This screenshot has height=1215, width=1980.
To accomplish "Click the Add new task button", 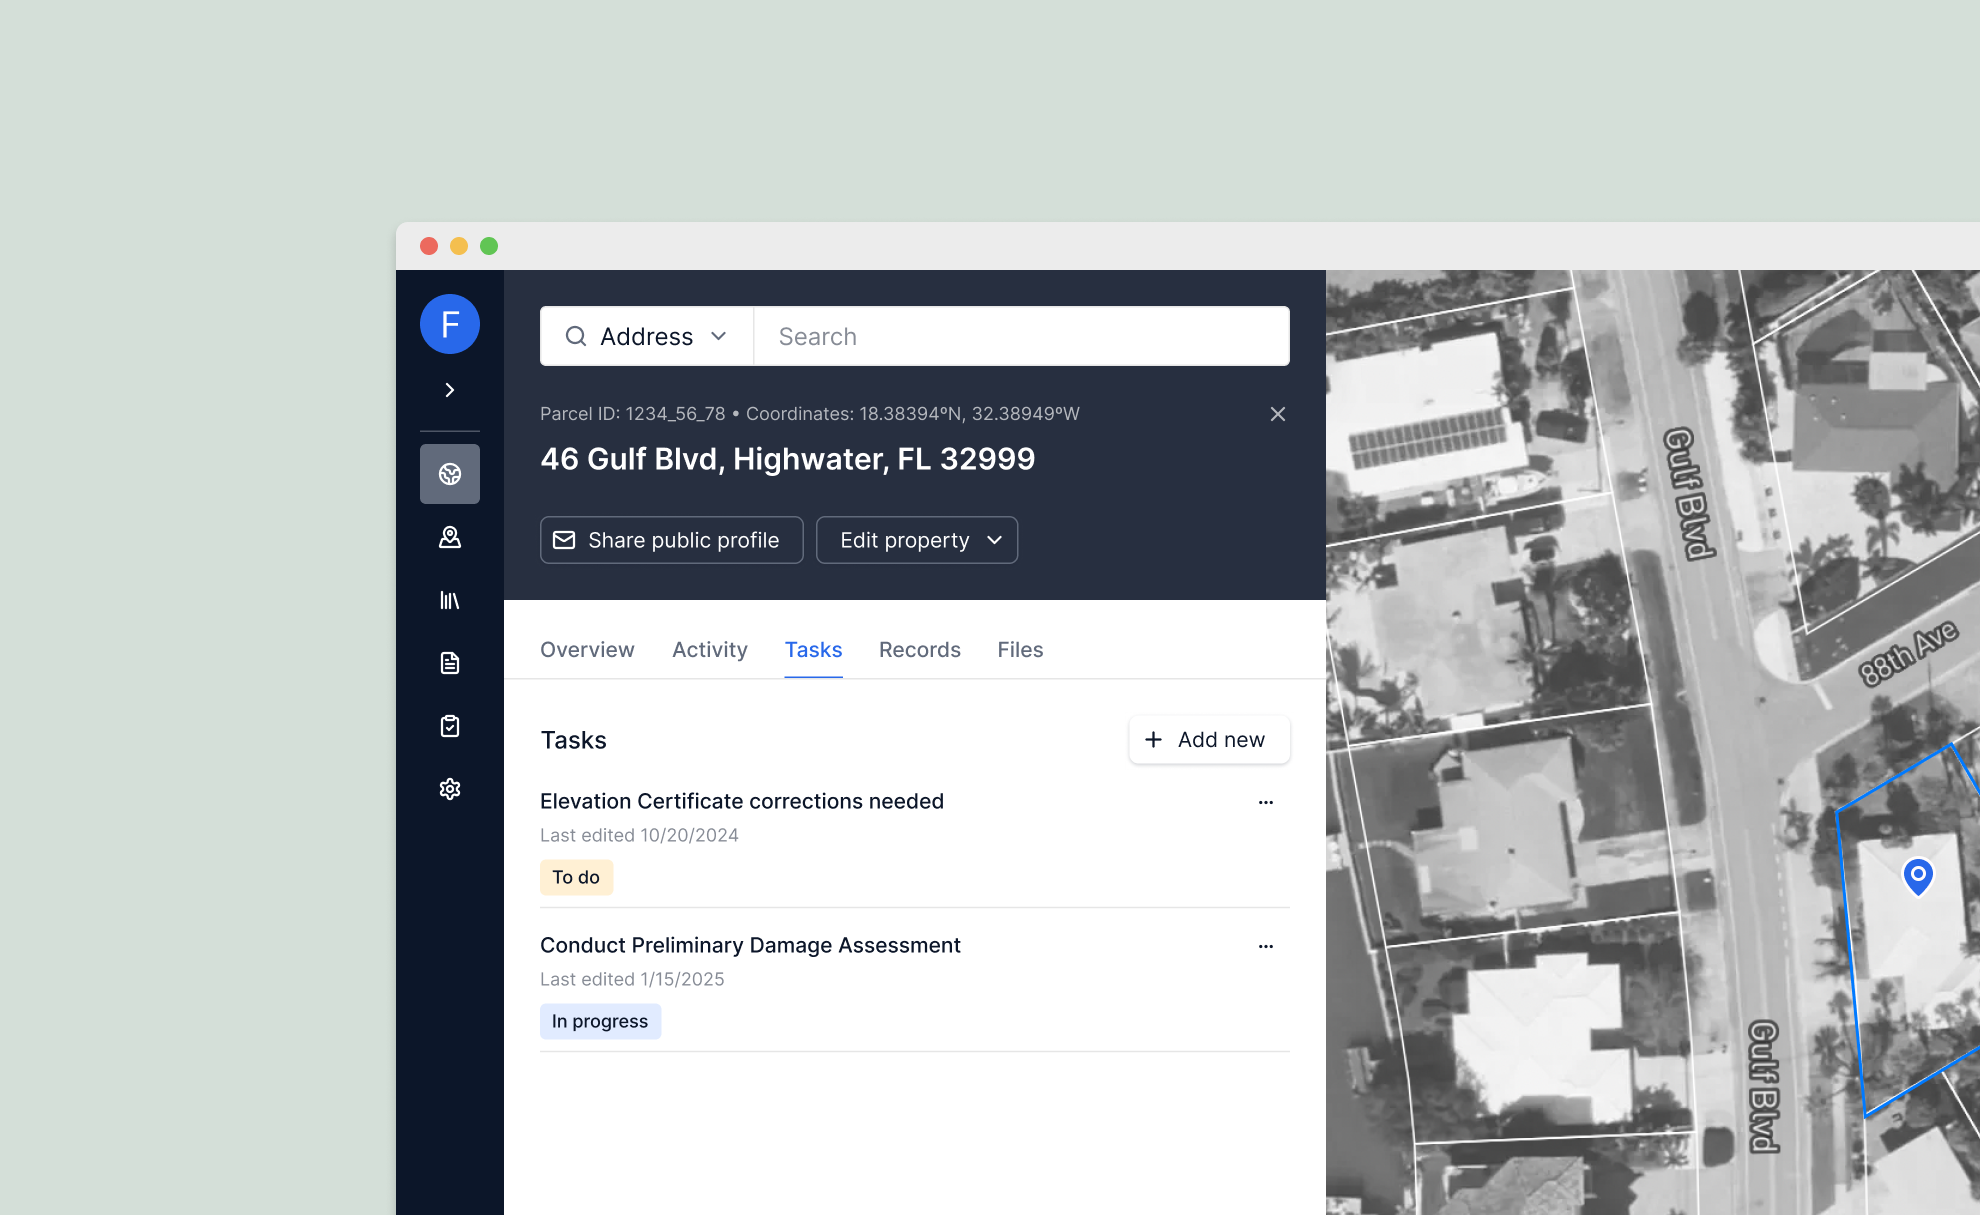I will (x=1208, y=740).
